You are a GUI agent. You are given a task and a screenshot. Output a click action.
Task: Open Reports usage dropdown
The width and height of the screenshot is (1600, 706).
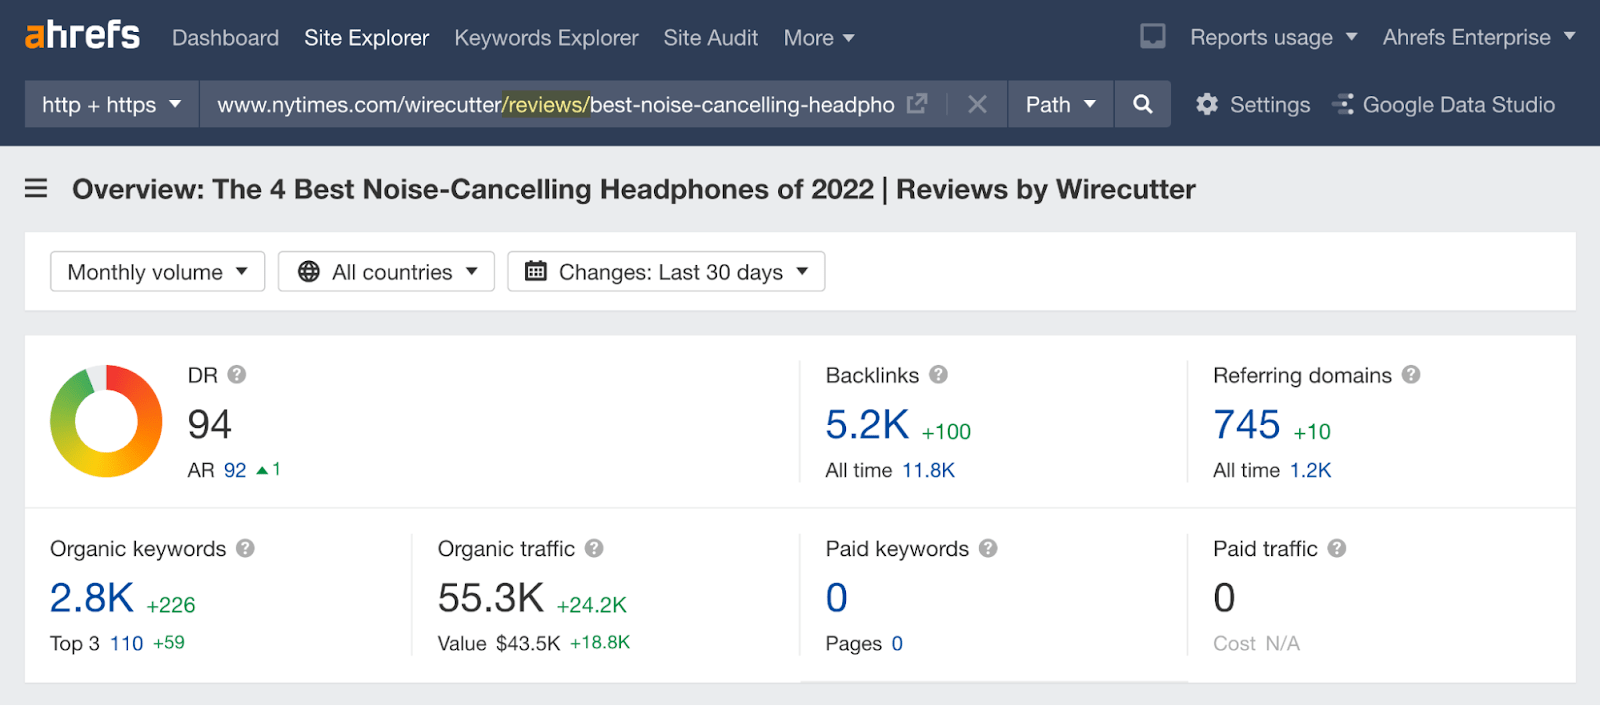(x=1273, y=38)
